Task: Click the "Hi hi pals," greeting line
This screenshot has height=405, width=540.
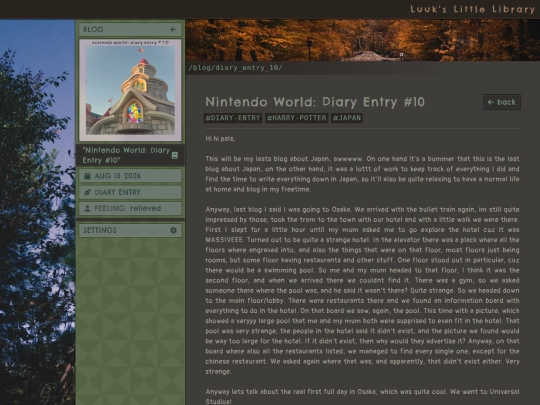Action: 220,139
